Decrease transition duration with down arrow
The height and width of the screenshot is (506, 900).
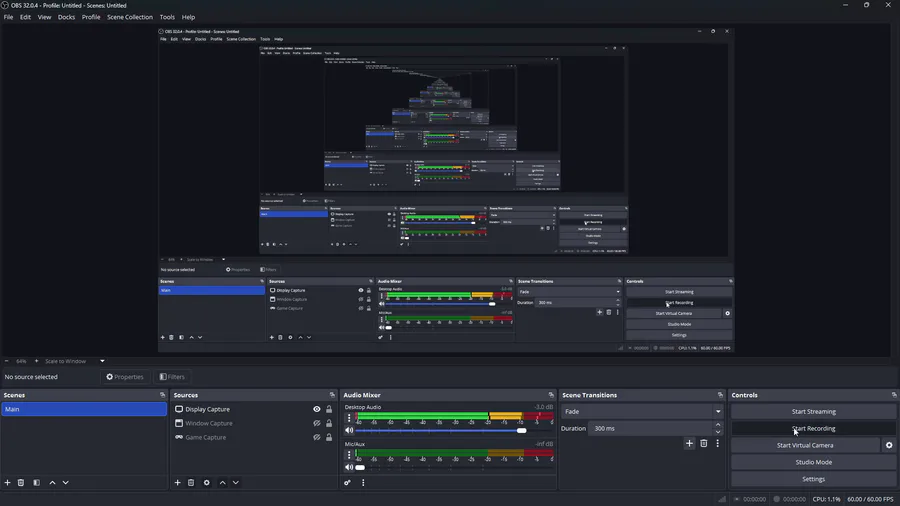pos(718,432)
